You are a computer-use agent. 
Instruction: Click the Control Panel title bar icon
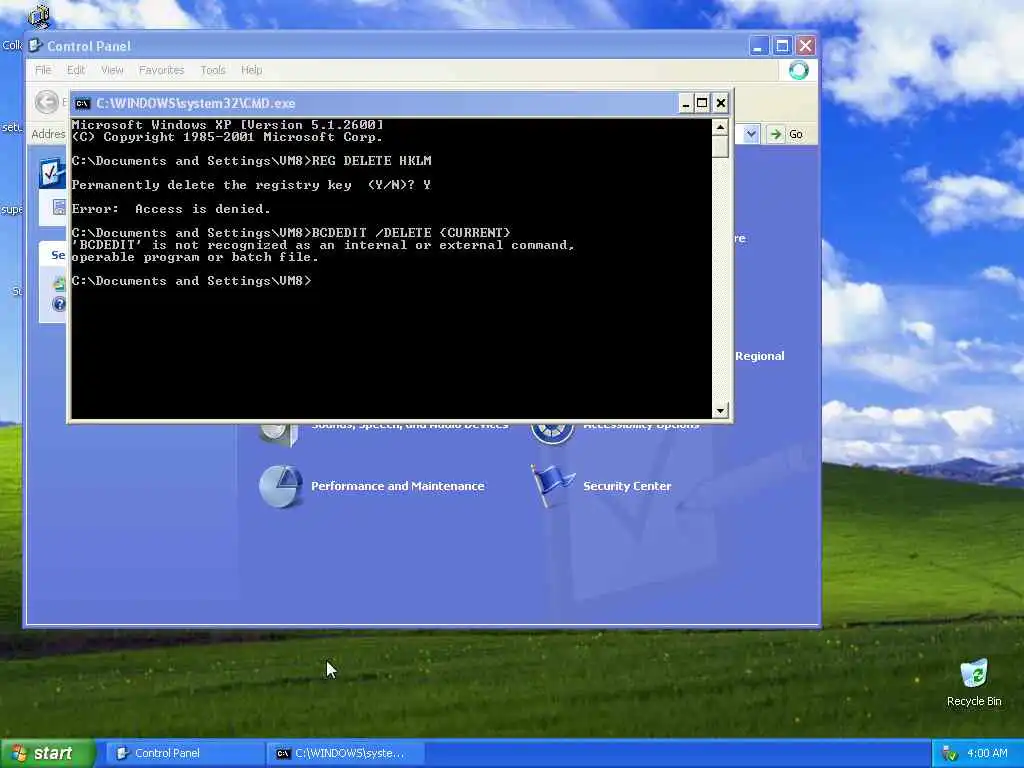click(35, 46)
